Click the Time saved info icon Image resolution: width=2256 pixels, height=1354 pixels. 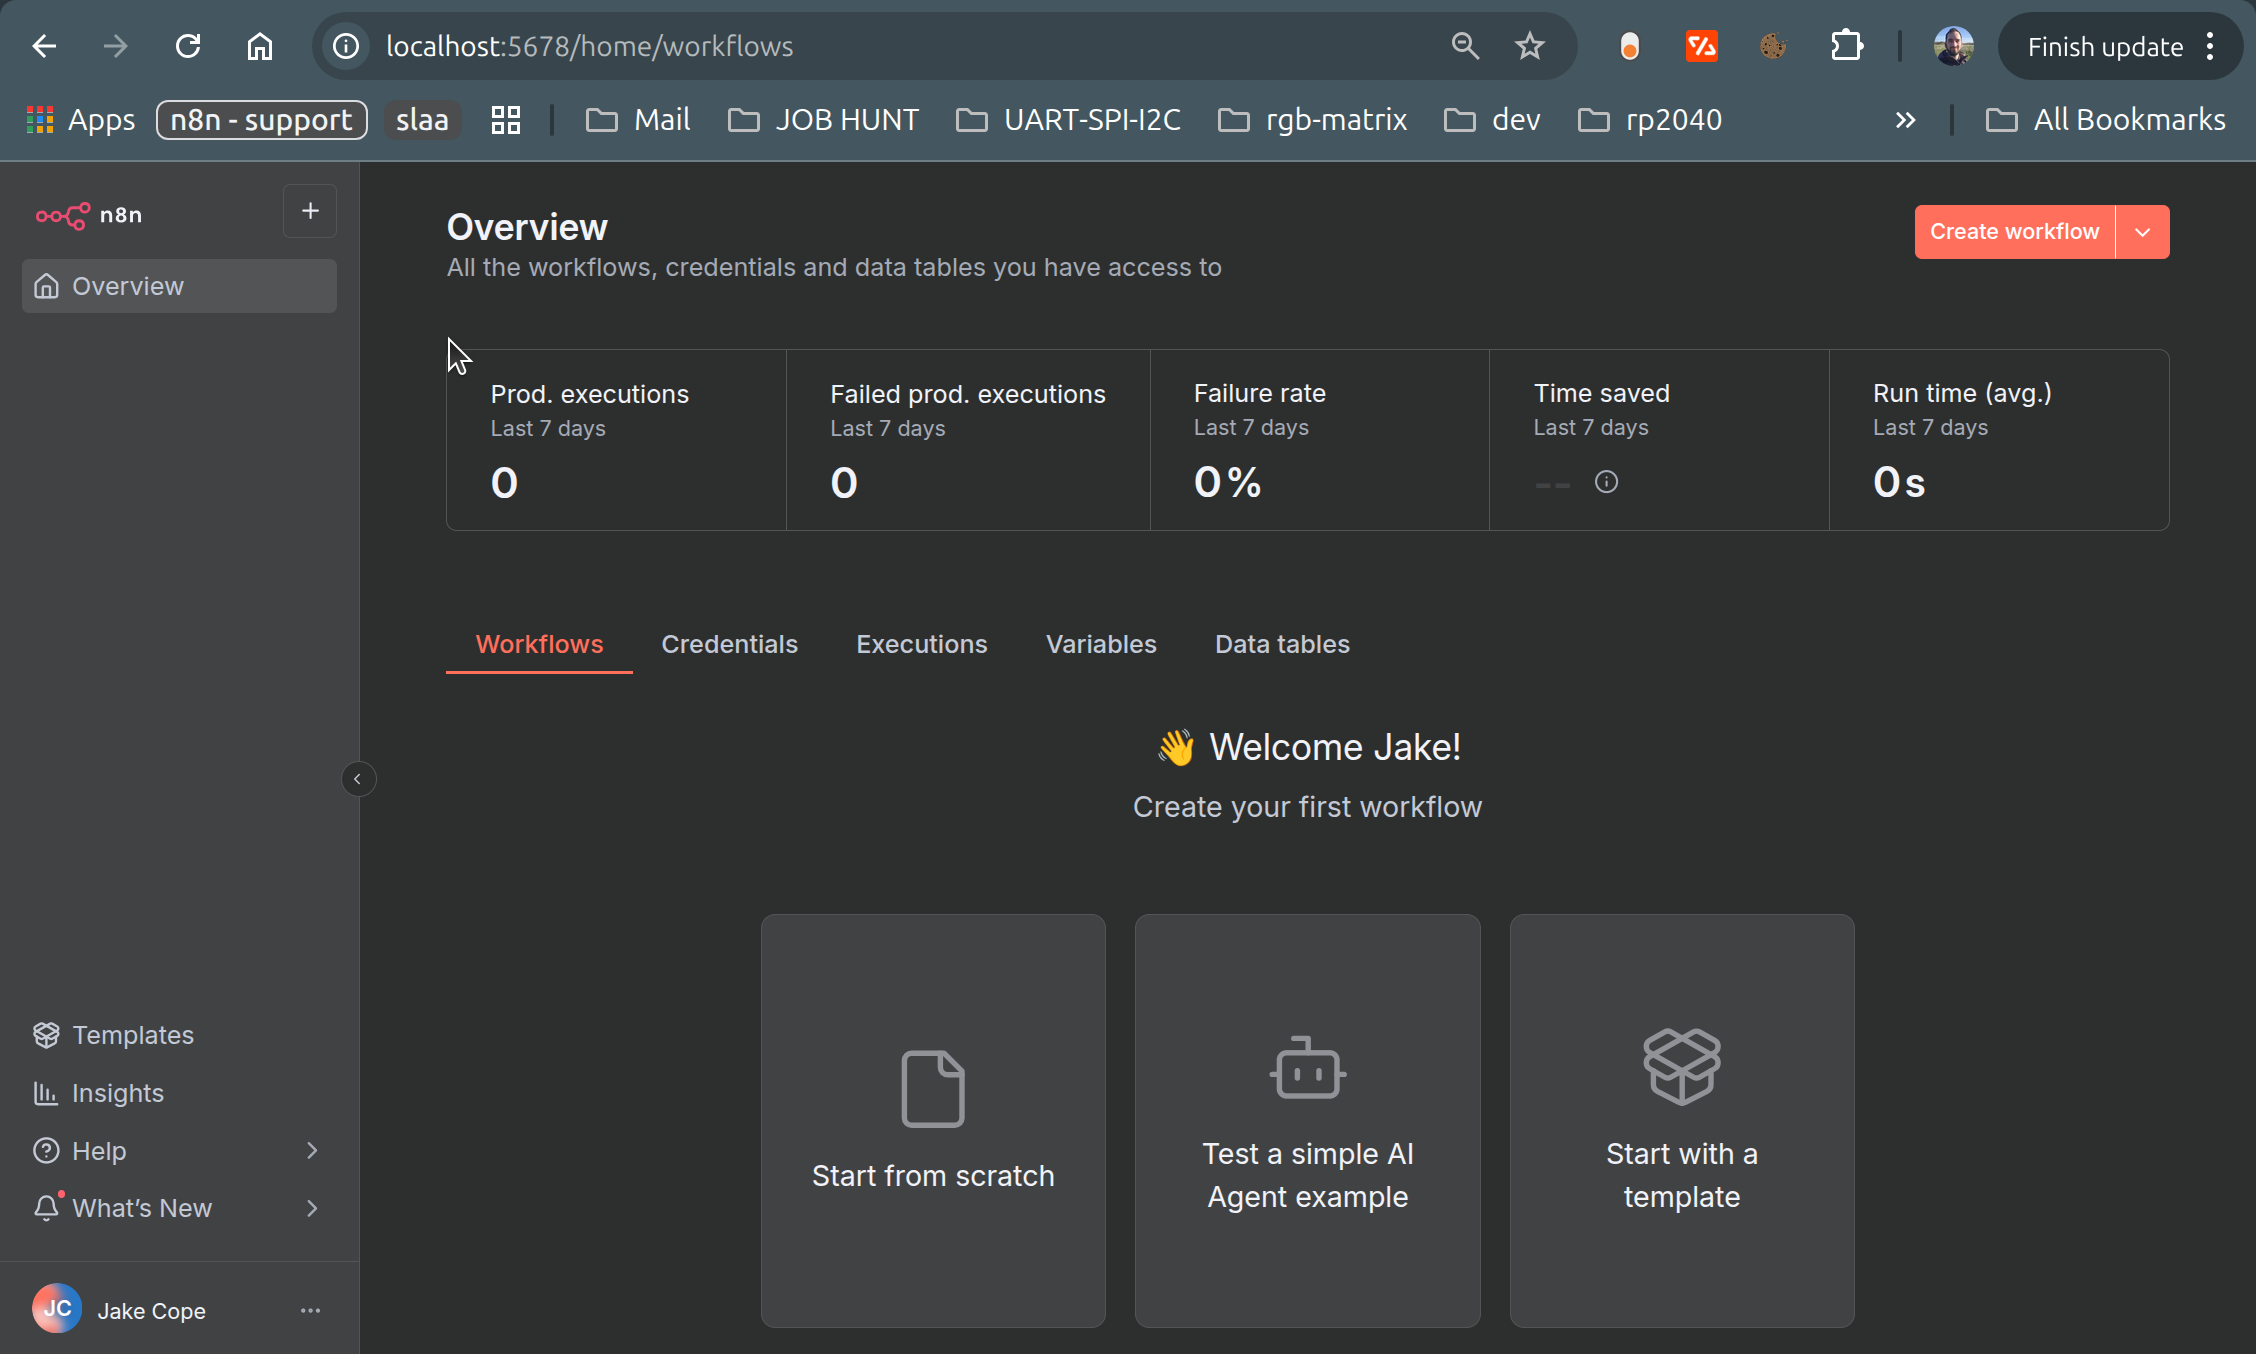click(x=1606, y=482)
